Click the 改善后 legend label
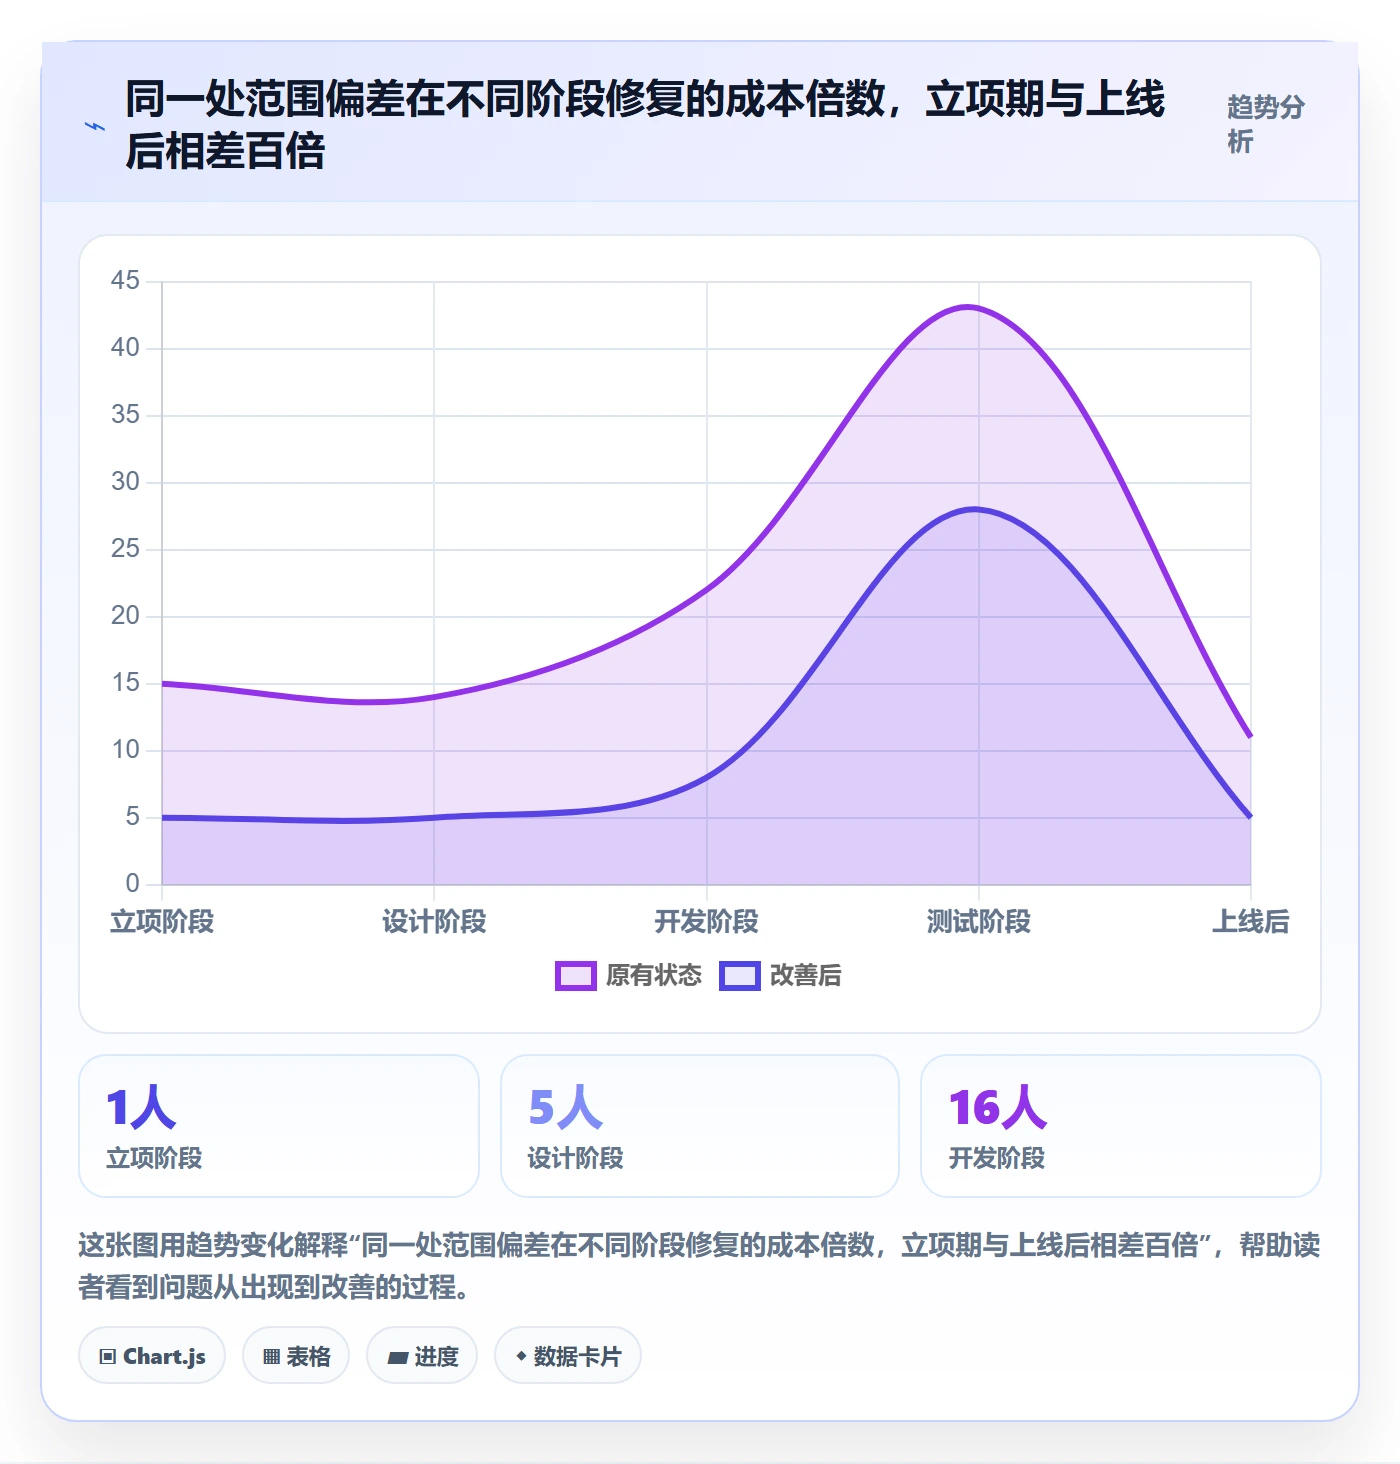 click(806, 976)
